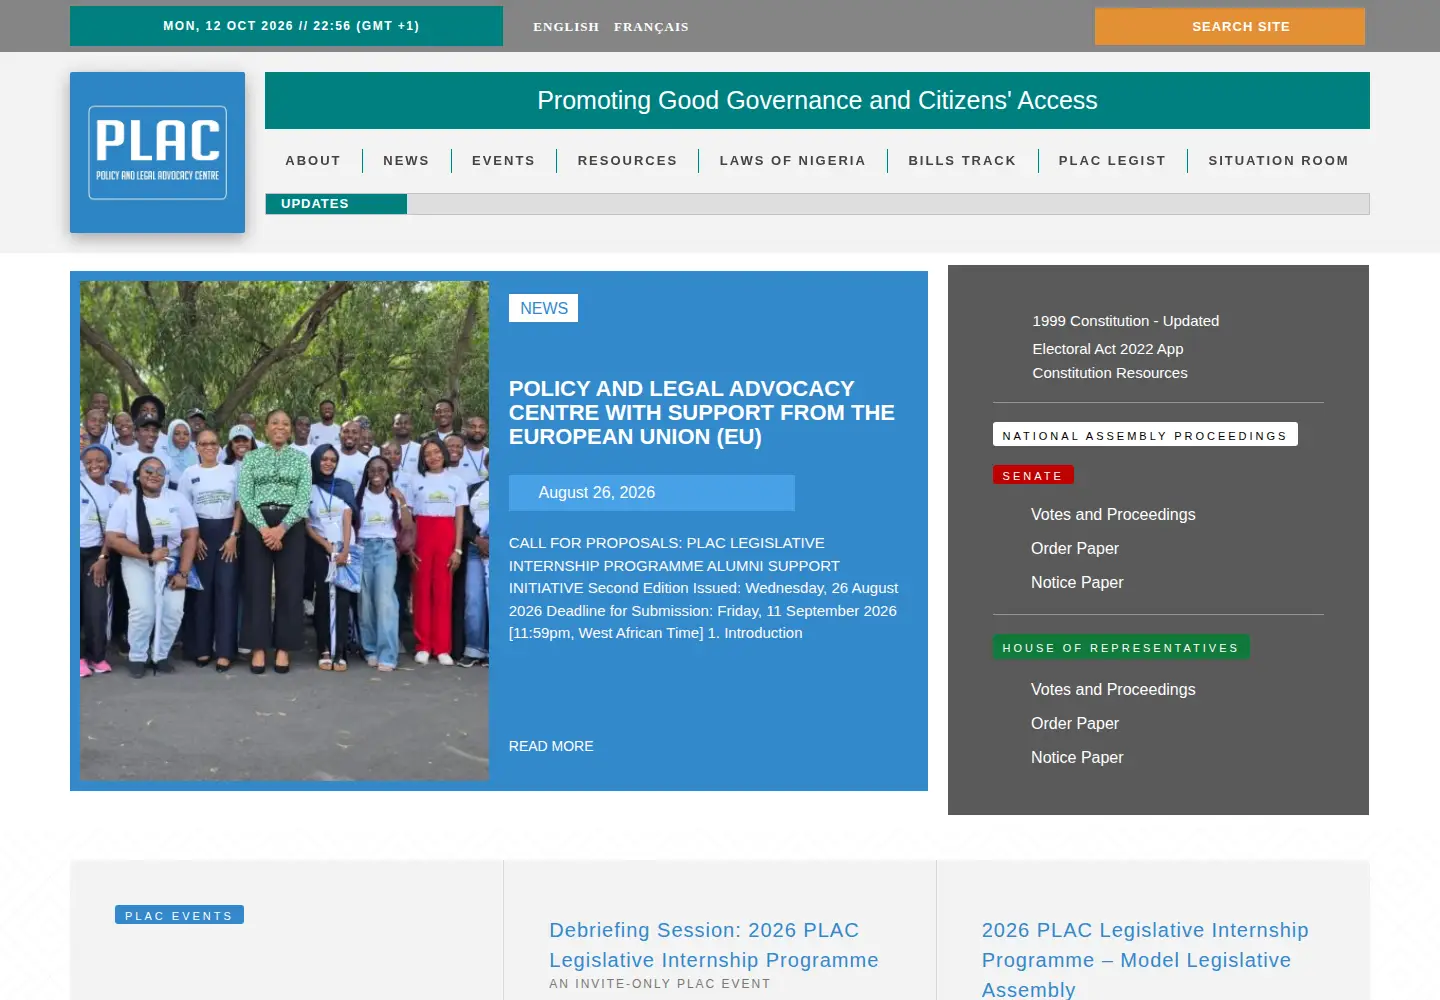Click the NEWS category tag
1440x1000 pixels.
(x=543, y=308)
